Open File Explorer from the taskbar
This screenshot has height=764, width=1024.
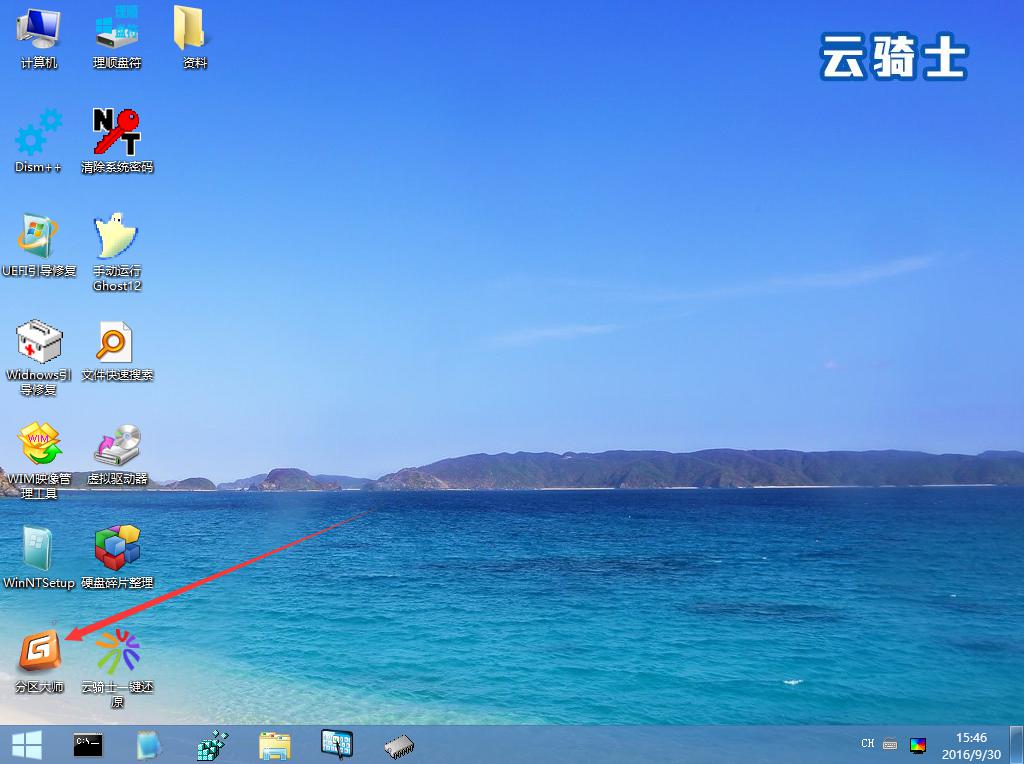tap(275, 745)
